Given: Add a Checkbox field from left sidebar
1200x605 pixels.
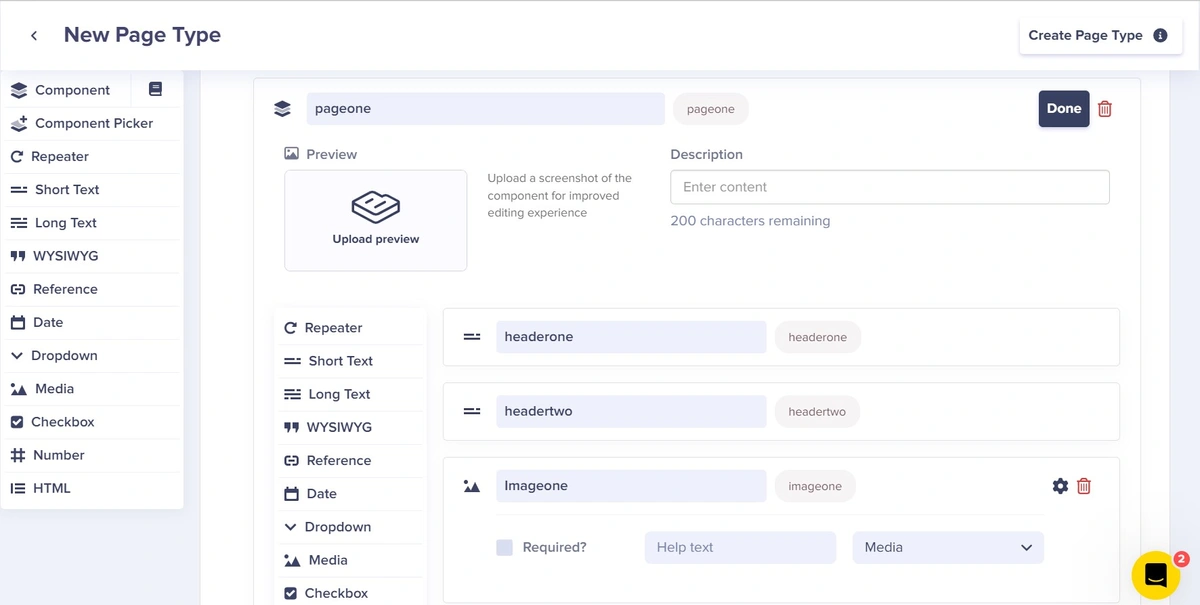Looking at the screenshot, I should click(63, 422).
